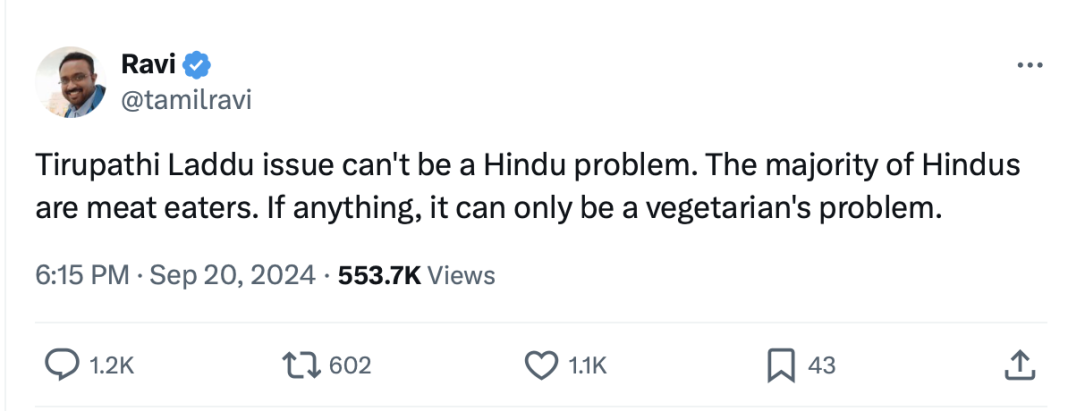Click the 1.2K replies count

tap(111, 366)
